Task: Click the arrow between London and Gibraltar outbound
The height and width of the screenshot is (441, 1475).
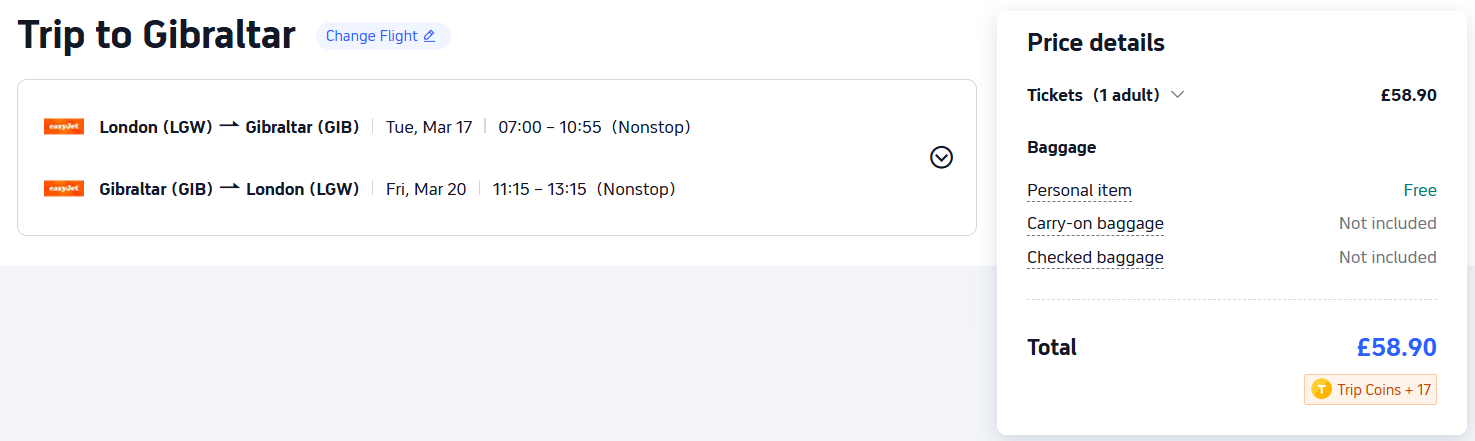Action: coord(229,126)
